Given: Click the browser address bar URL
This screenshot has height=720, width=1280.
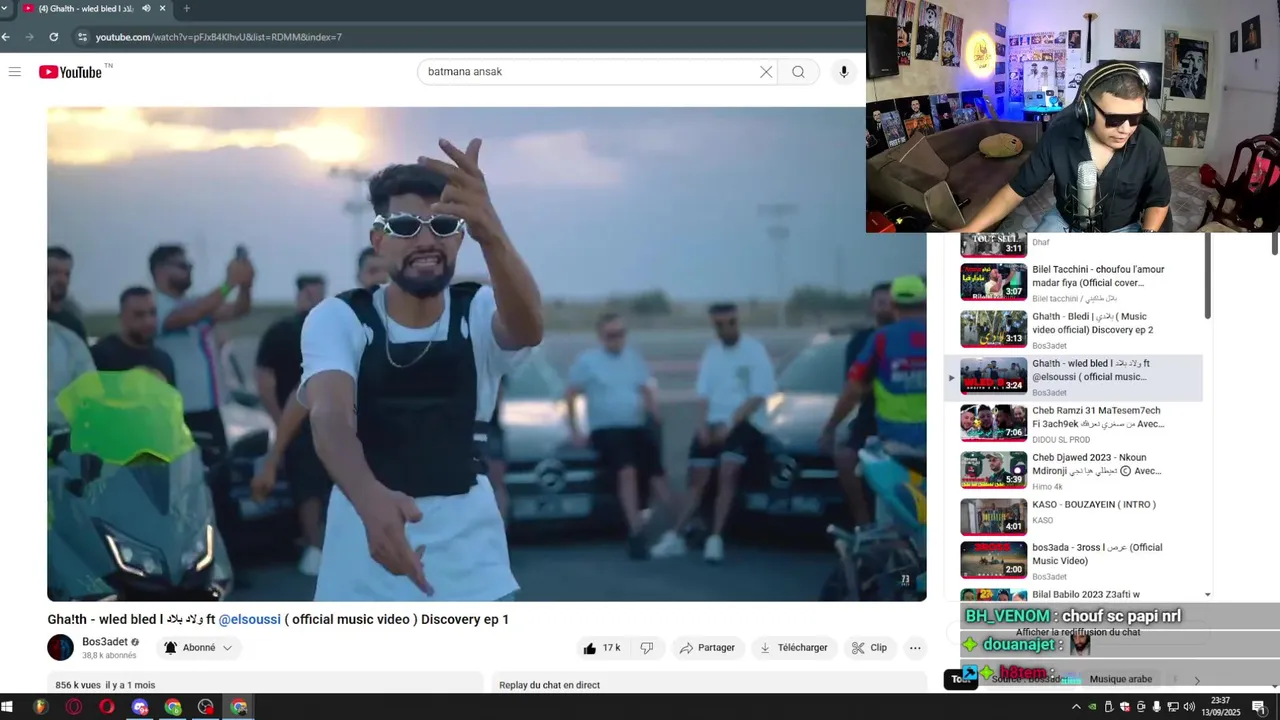Looking at the screenshot, I should tap(219, 37).
